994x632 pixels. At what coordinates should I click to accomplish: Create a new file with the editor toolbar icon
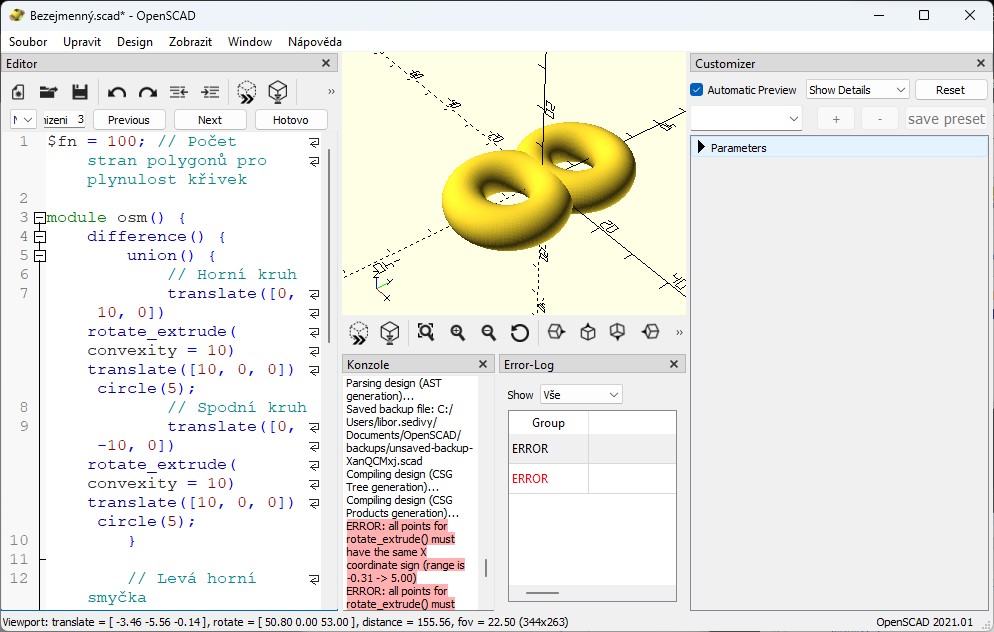click(18, 92)
